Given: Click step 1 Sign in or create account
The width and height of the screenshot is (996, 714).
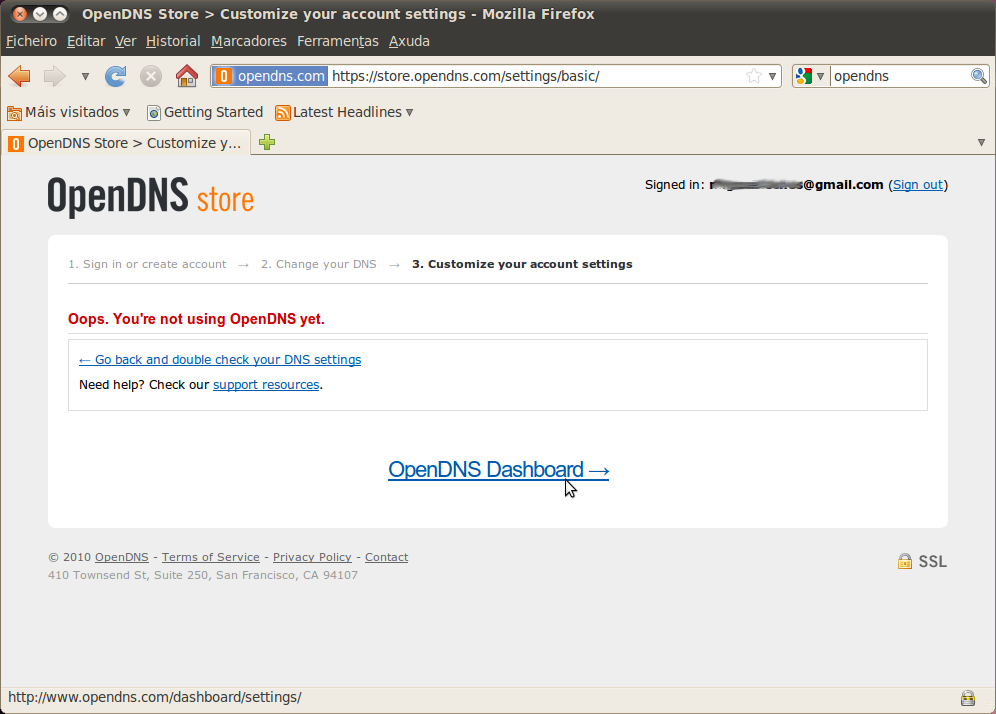Looking at the screenshot, I should point(147,264).
